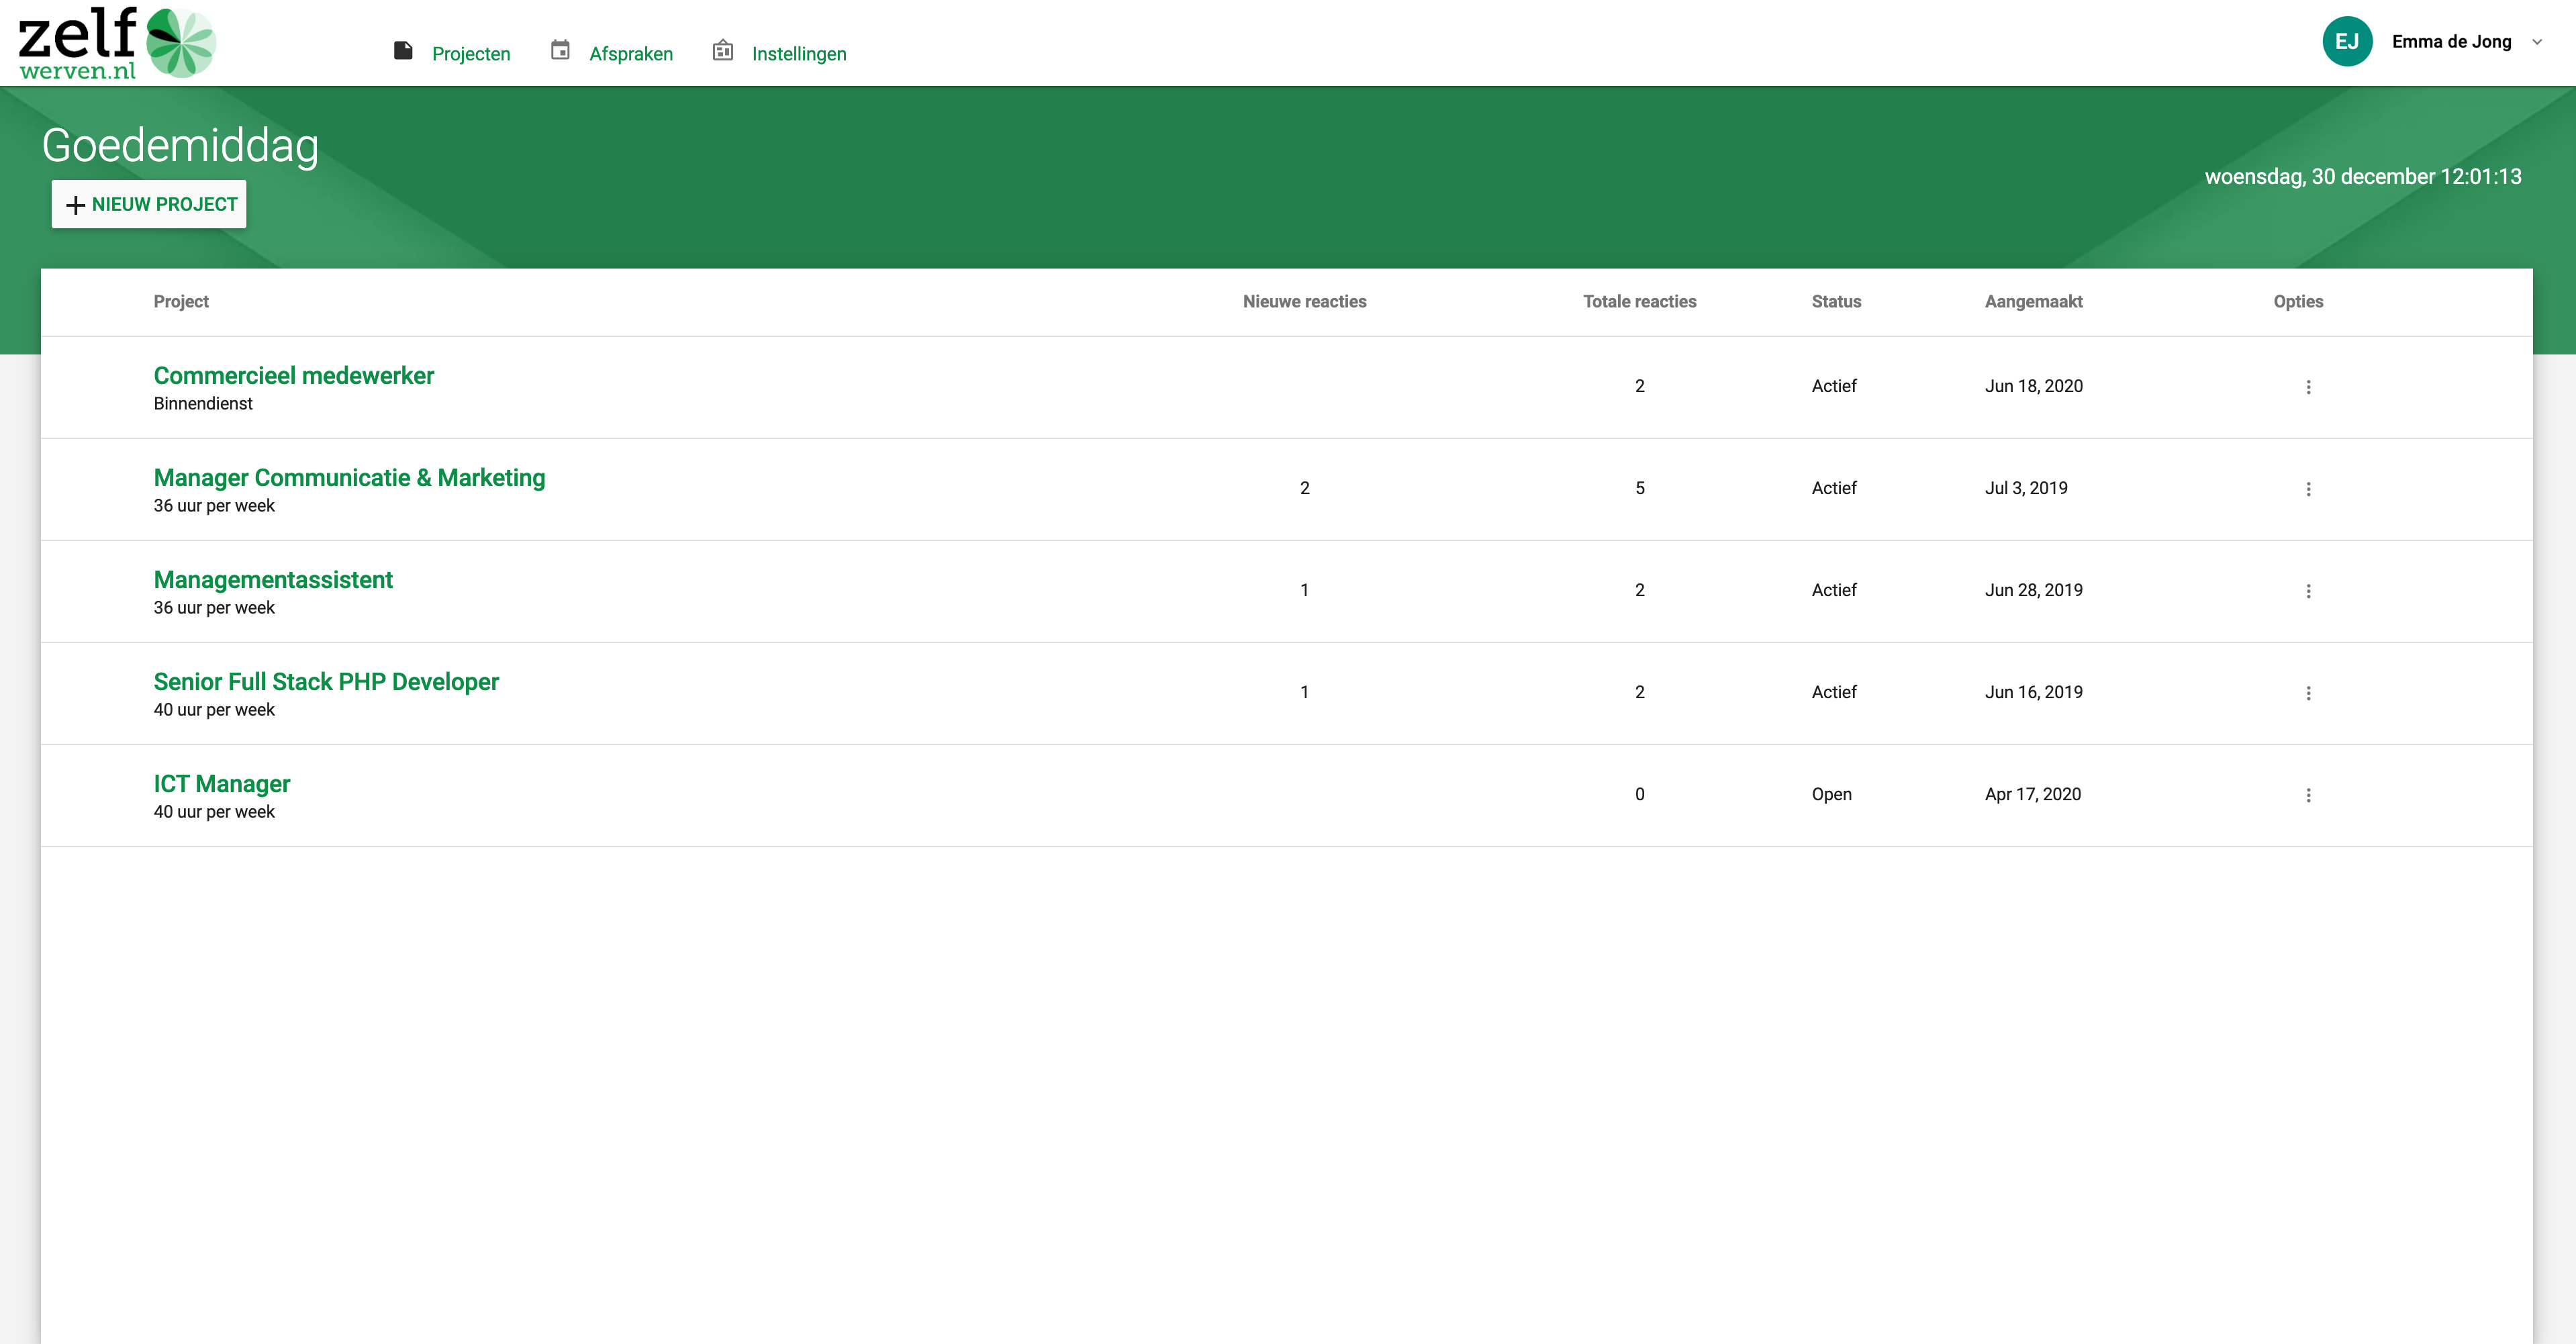
Task: Open three-dot menu for ICT Manager
Action: click(x=2308, y=795)
